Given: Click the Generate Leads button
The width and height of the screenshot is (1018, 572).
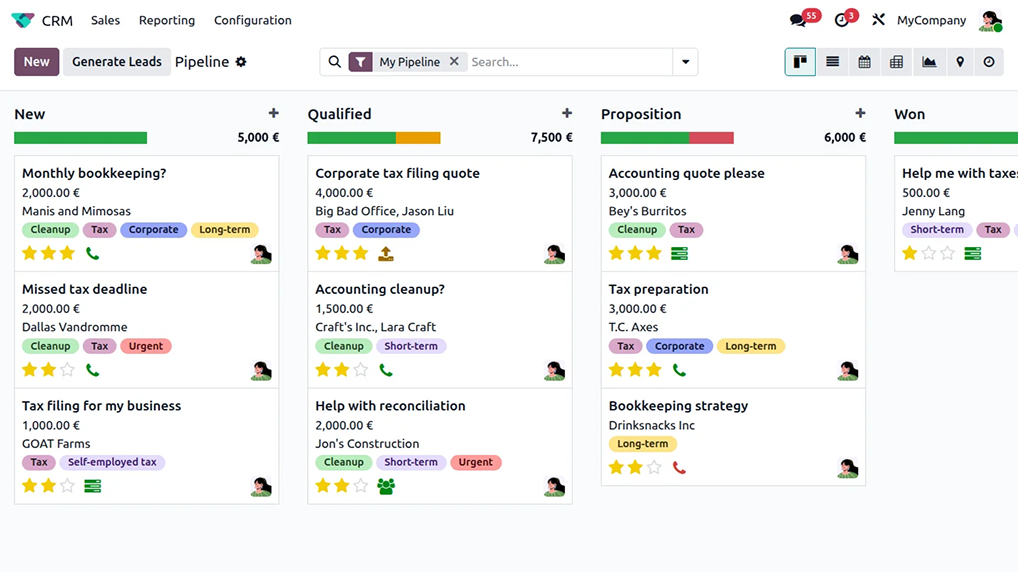Looking at the screenshot, I should [116, 62].
